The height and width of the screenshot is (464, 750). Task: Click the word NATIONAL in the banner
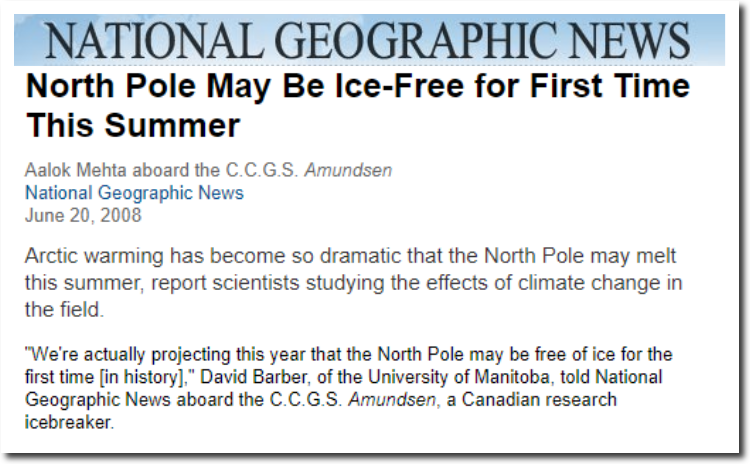(x=155, y=40)
